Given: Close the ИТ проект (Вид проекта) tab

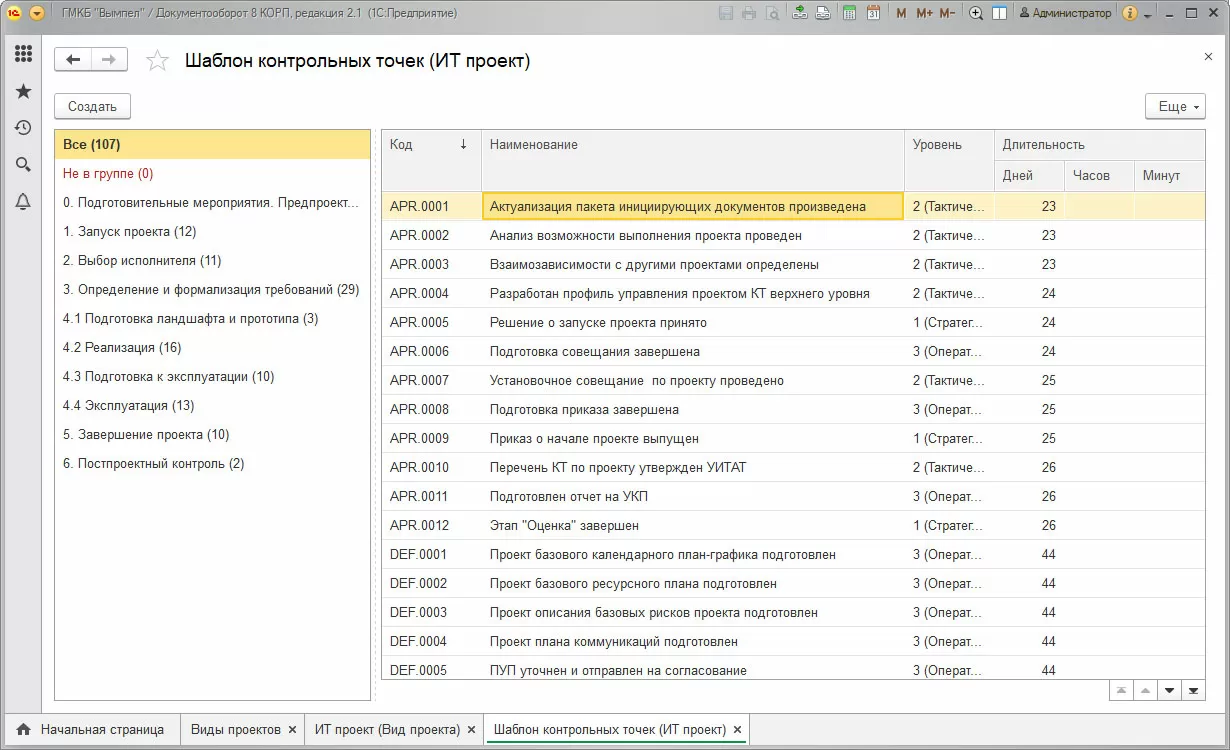Looking at the screenshot, I should [x=473, y=730].
